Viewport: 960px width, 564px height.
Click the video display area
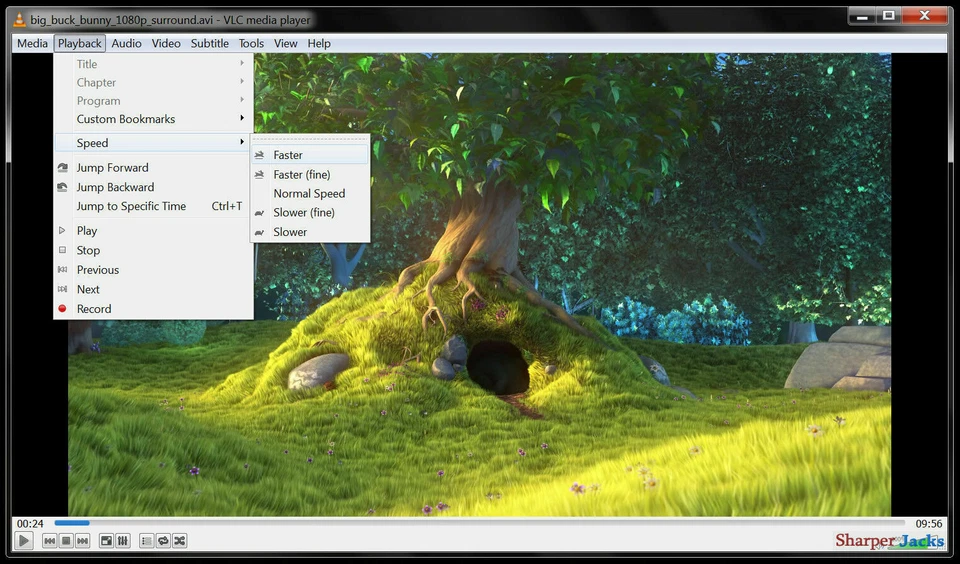coord(479,285)
